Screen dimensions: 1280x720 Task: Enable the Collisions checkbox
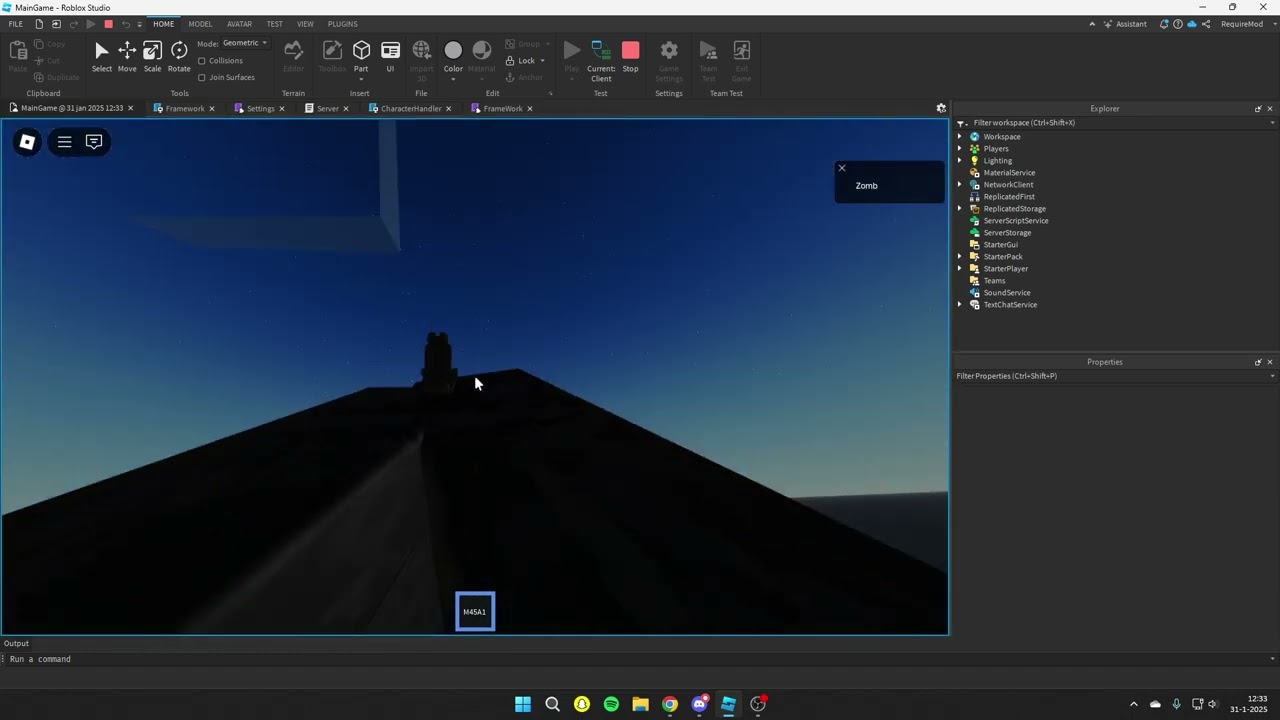point(202,61)
